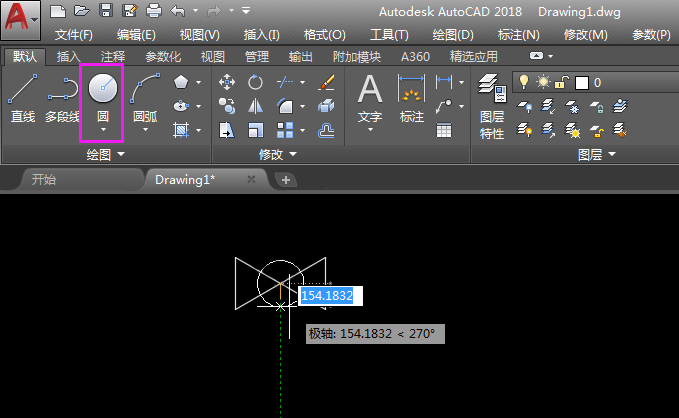The width and height of the screenshot is (679, 418).
Task: Select the Arc (圆弧) tool
Action: [145, 99]
